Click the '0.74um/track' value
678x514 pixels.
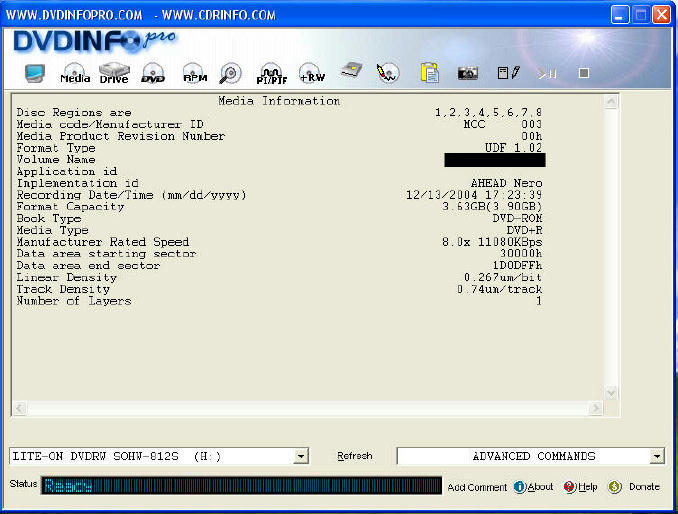click(499, 289)
